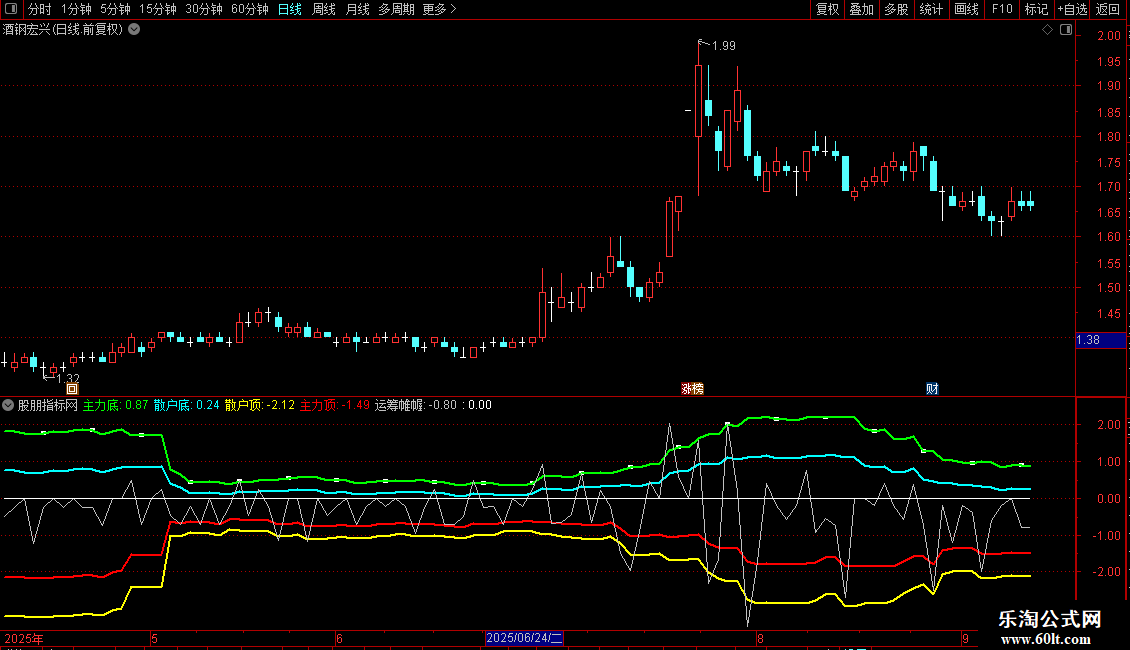Click the 财 financial marker icon
Screen dimensions: 1130x650
click(x=932, y=389)
